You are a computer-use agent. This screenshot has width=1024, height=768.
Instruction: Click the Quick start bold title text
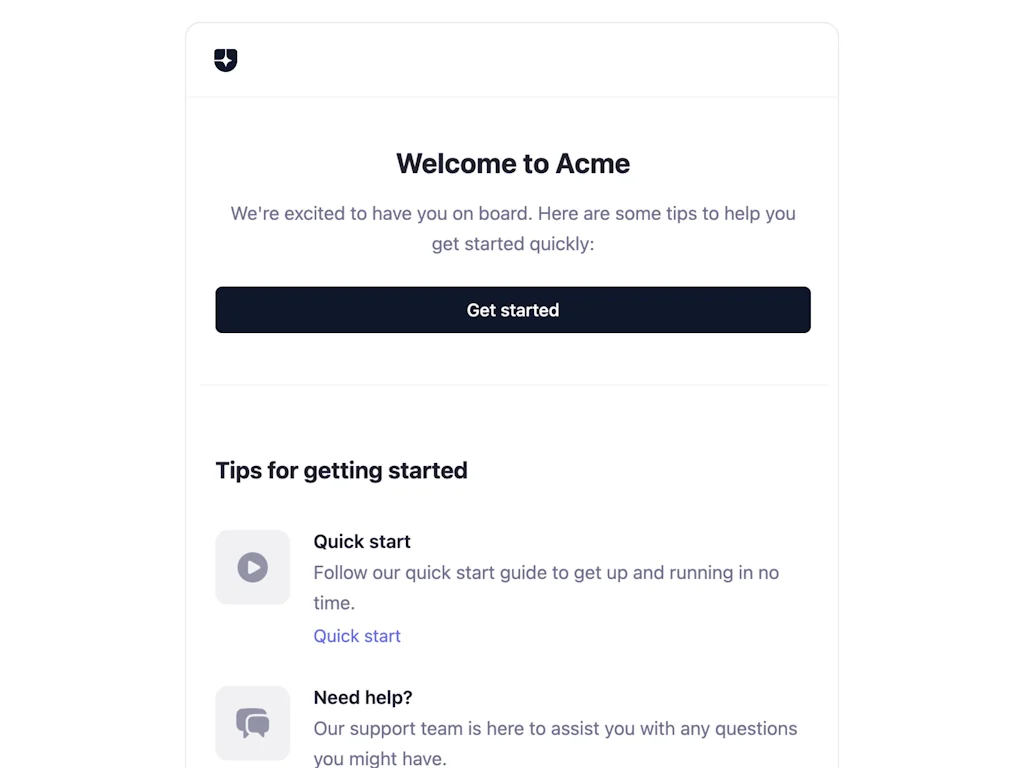point(362,541)
